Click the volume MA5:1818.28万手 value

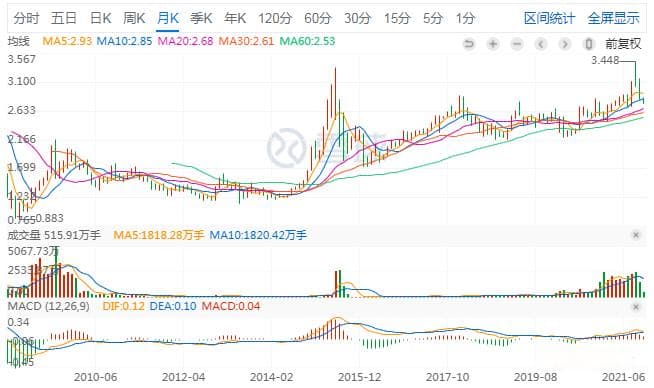point(158,235)
